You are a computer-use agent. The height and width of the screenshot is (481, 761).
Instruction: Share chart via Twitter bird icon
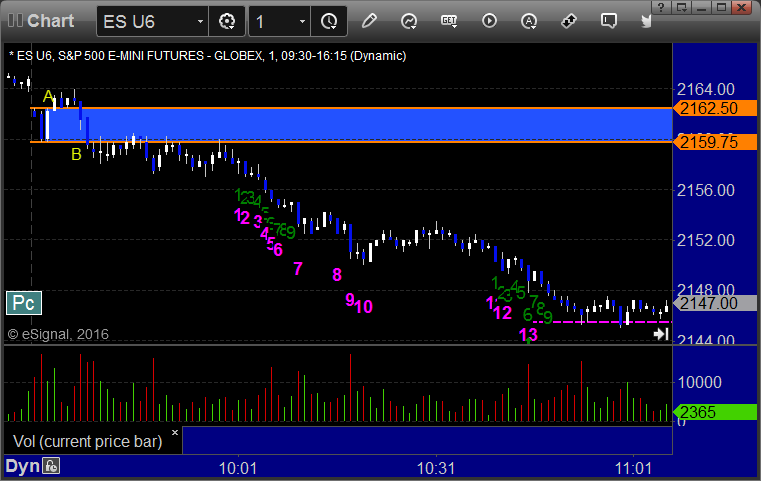646,21
